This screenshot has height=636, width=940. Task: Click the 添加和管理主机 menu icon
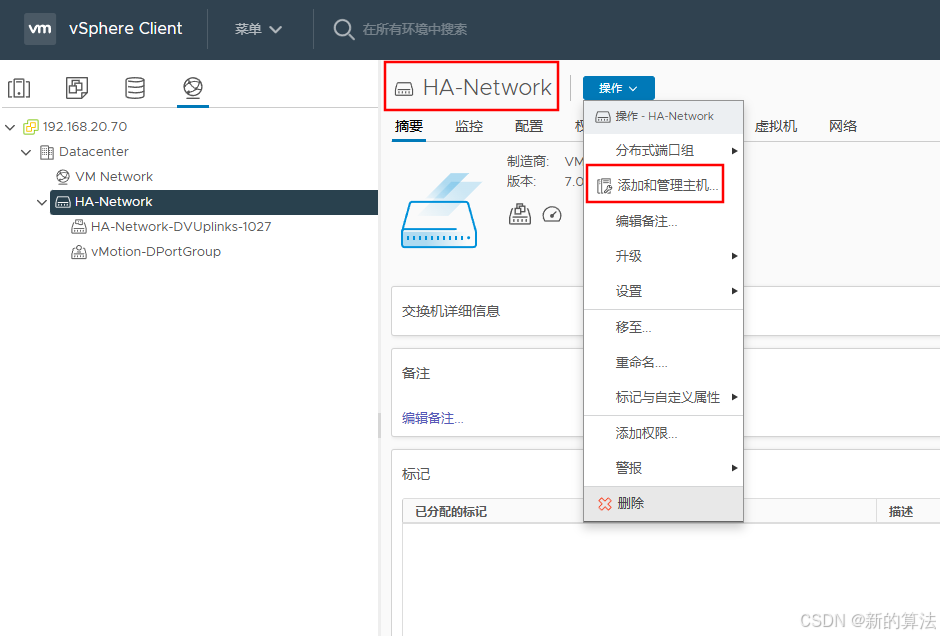604,186
